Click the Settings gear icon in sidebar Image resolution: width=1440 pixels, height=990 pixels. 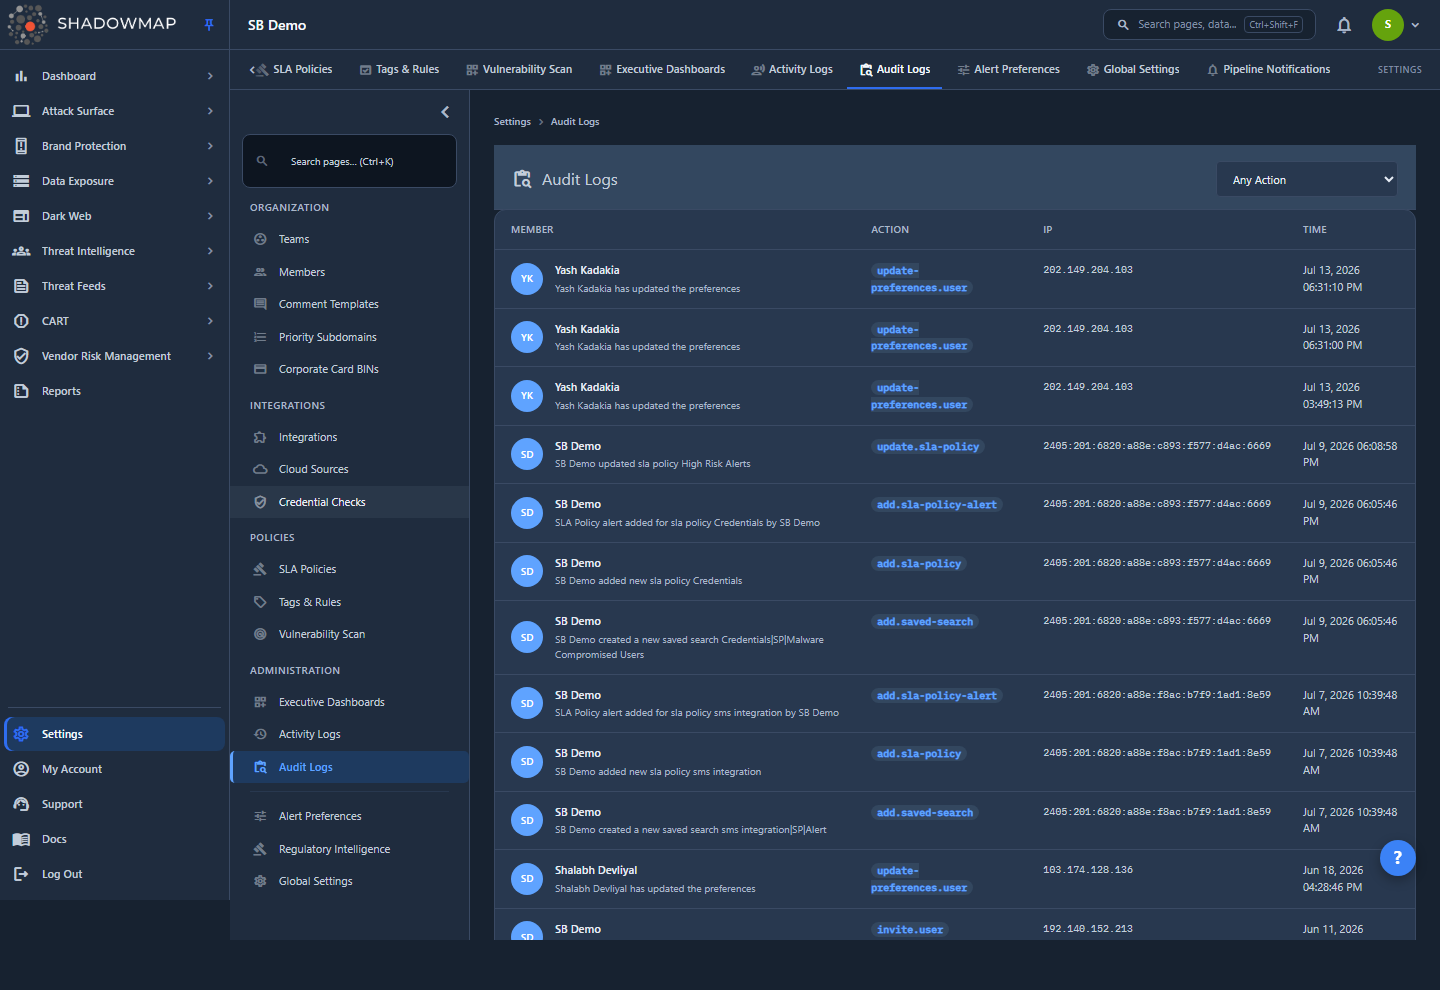21,734
